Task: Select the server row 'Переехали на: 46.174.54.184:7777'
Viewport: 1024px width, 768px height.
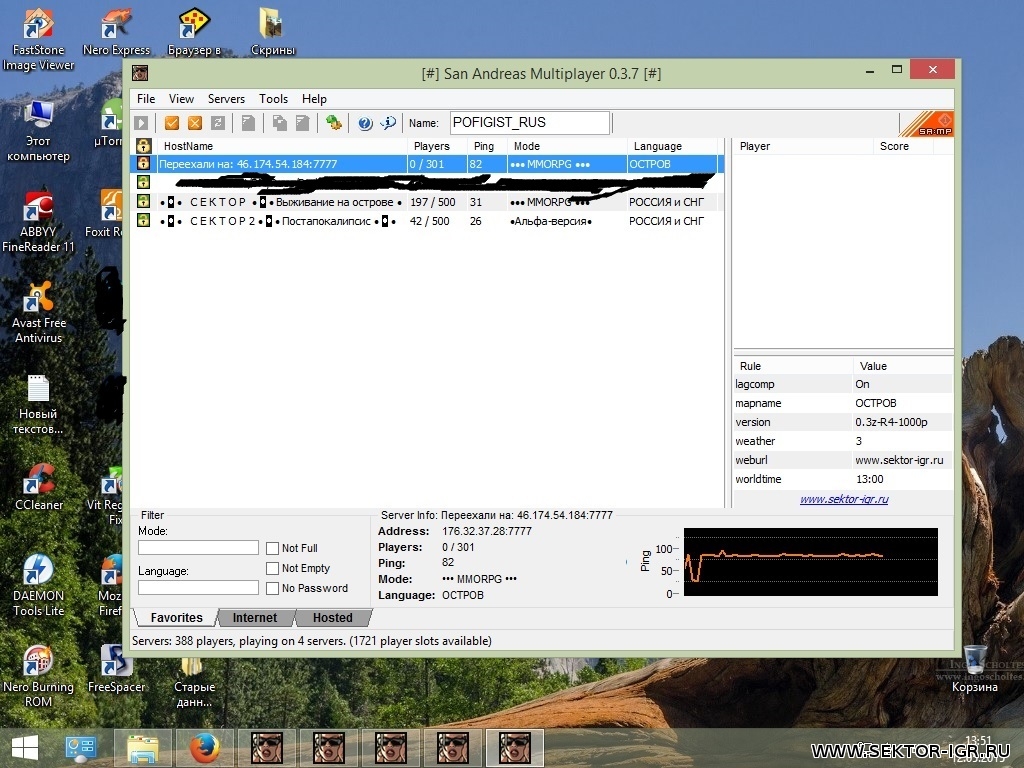Action: coord(427,164)
